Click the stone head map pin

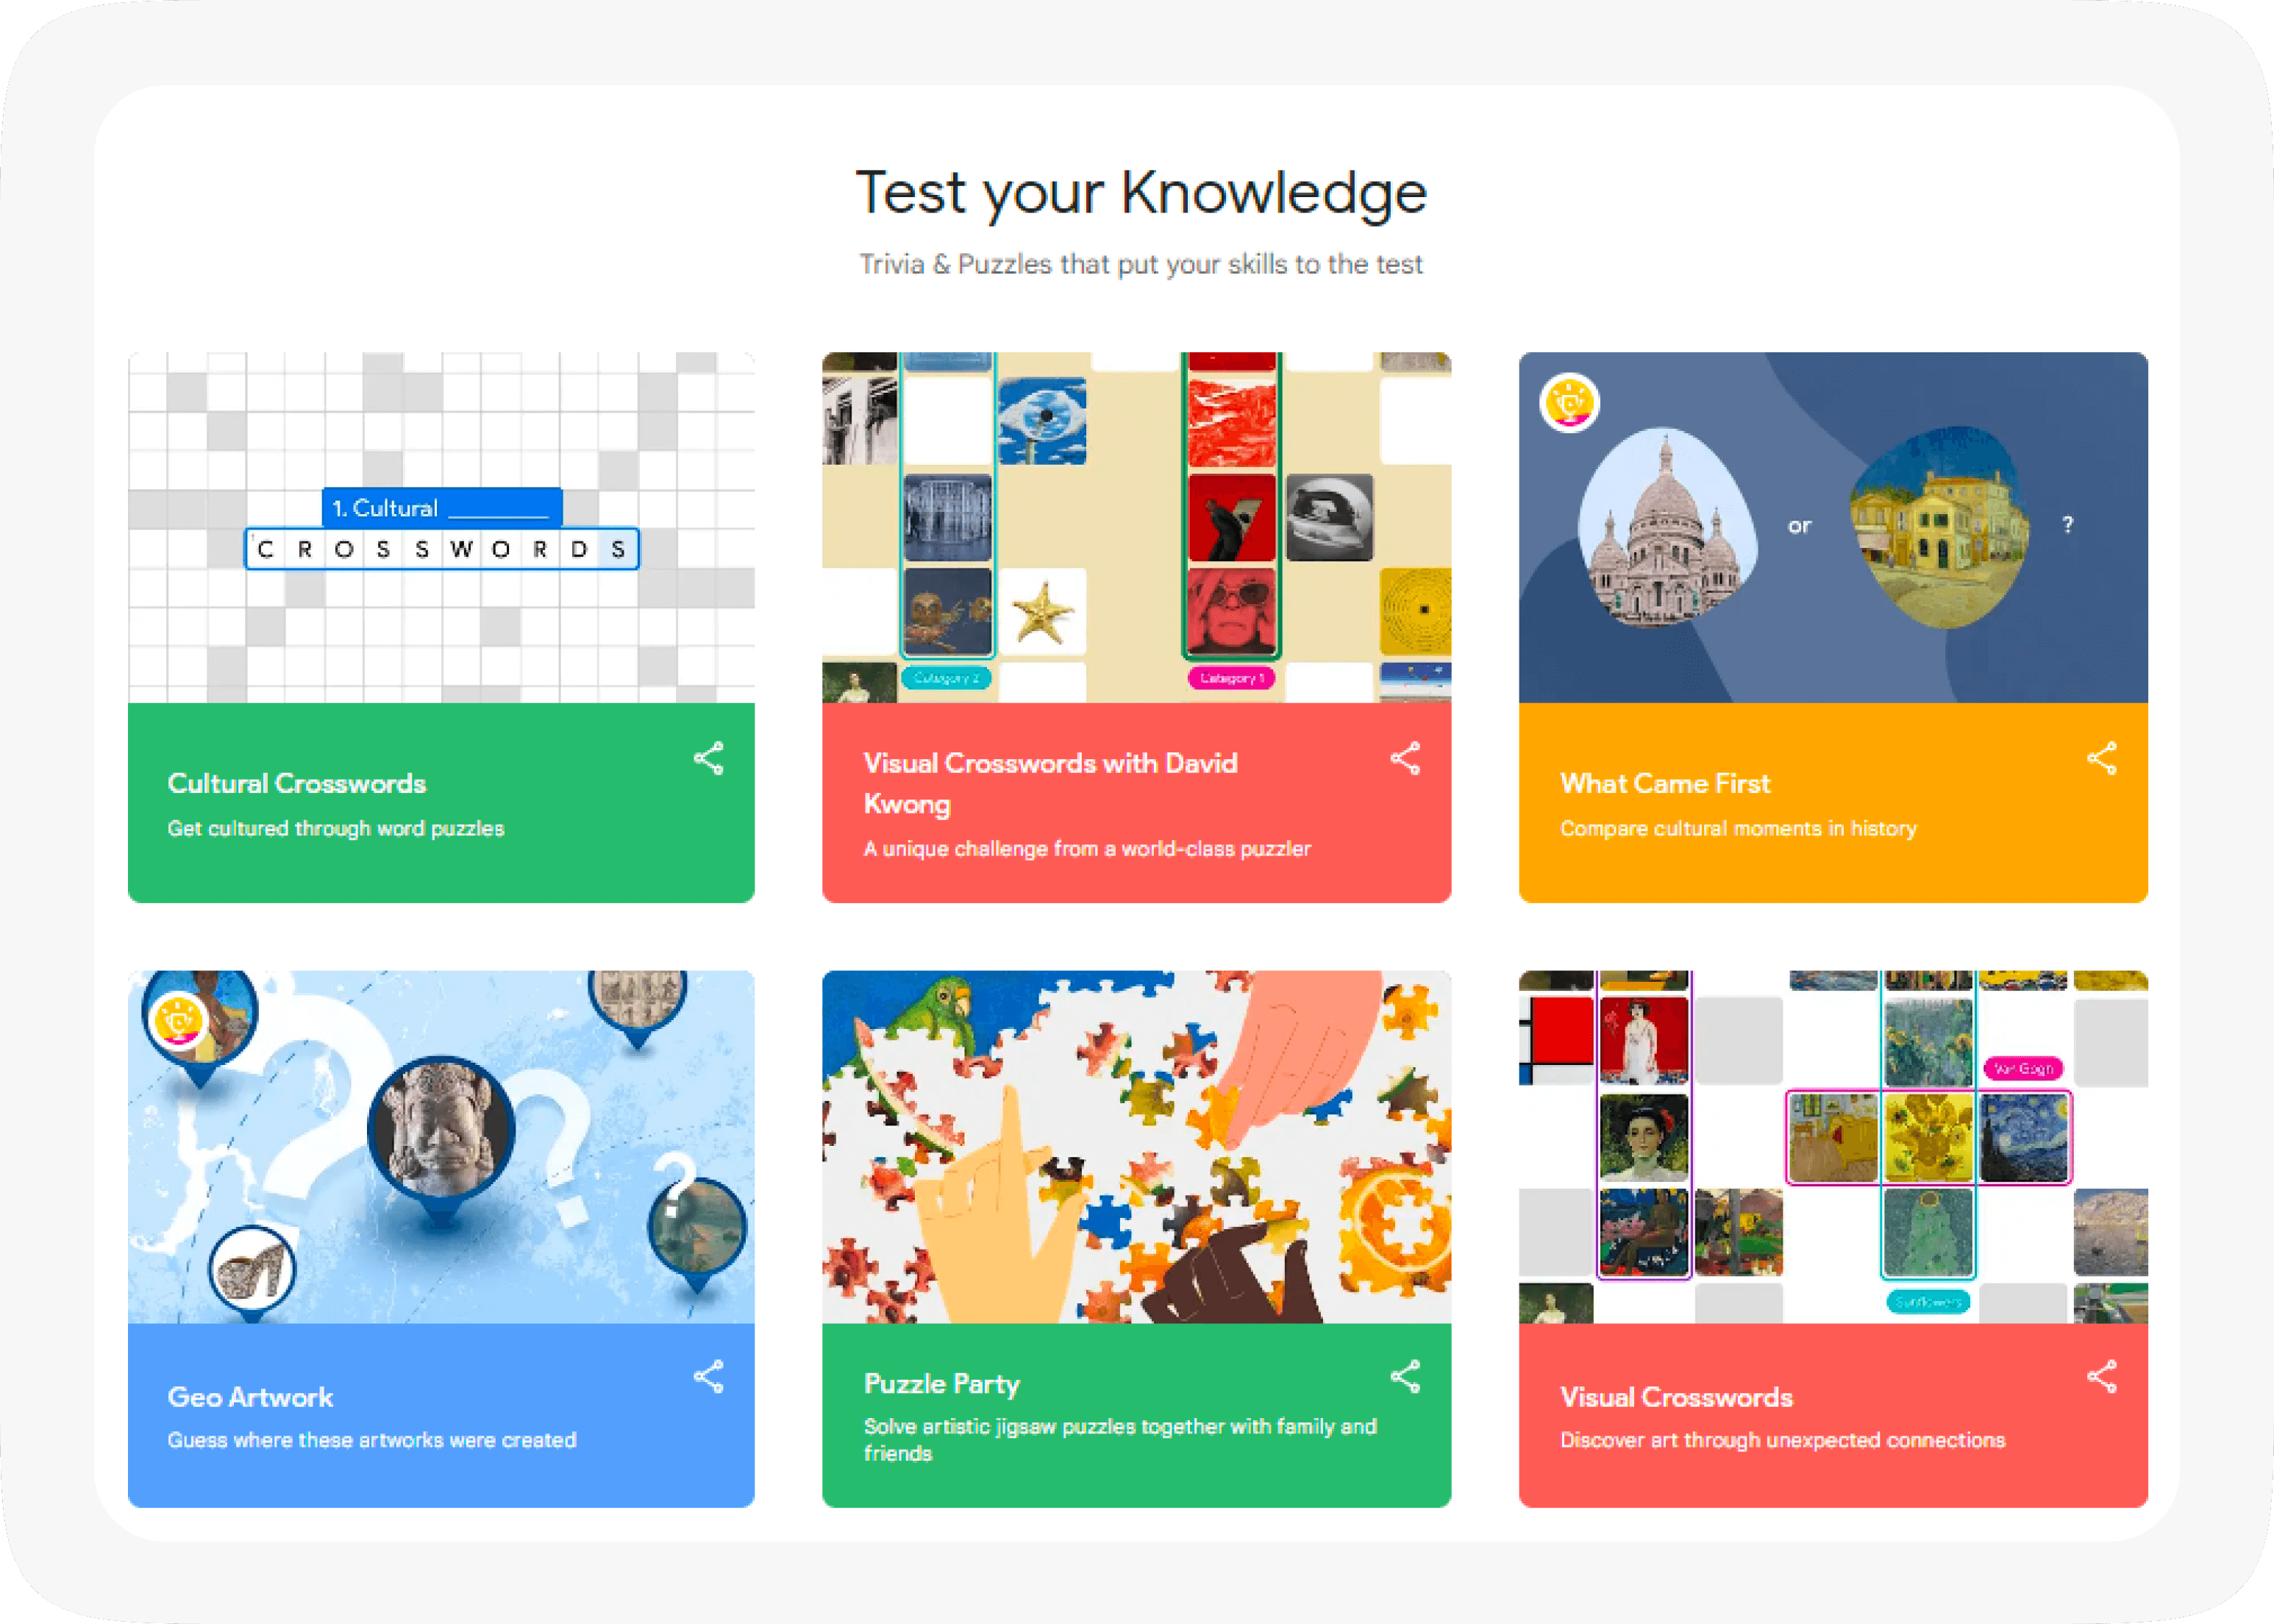click(441, 1130)
